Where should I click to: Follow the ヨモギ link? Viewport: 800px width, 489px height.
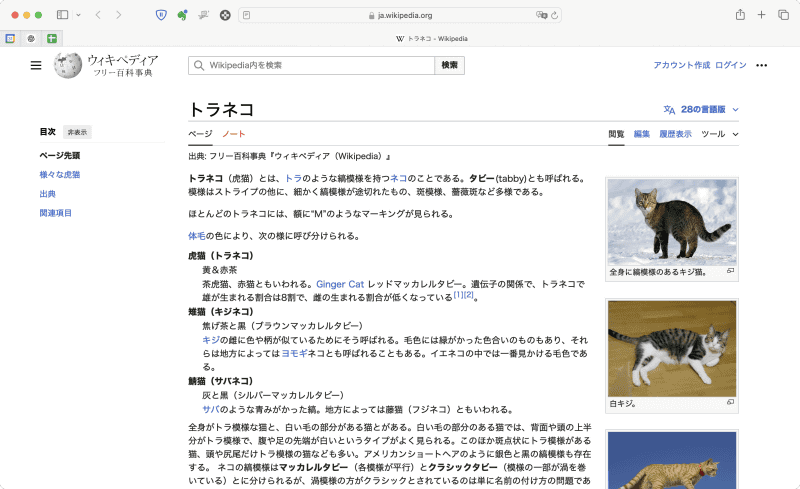pos(294,353)
